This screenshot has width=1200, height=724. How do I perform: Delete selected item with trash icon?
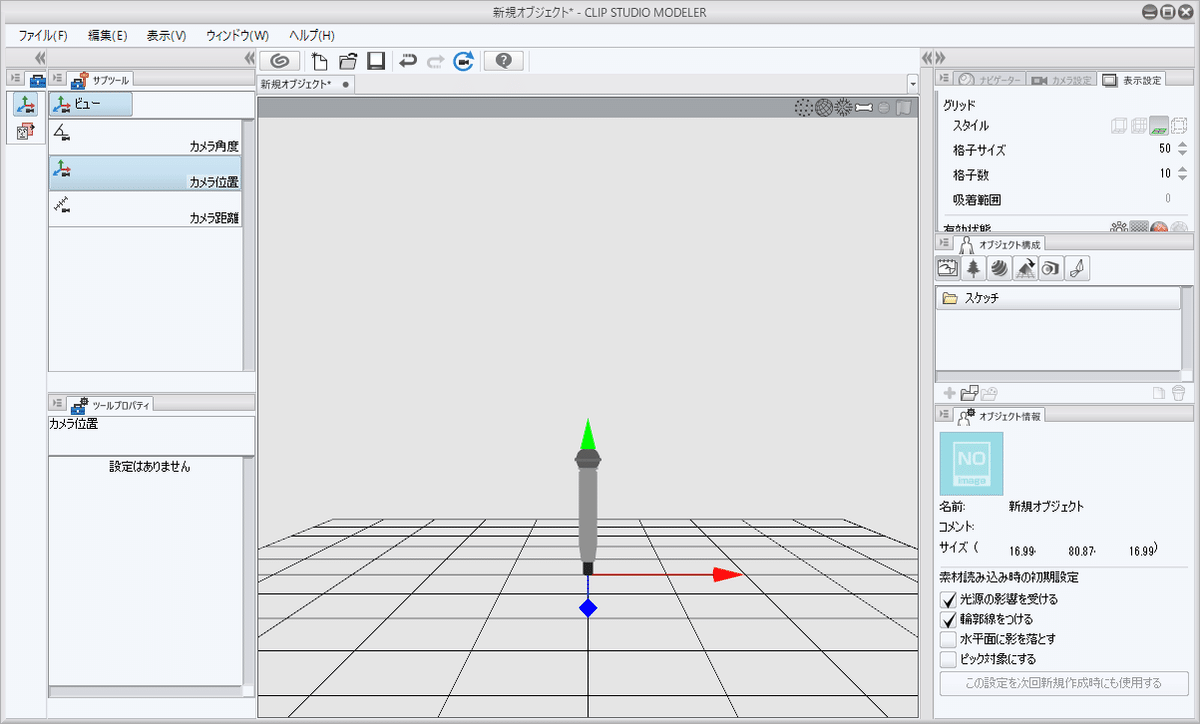click(x=1179, y=393)
